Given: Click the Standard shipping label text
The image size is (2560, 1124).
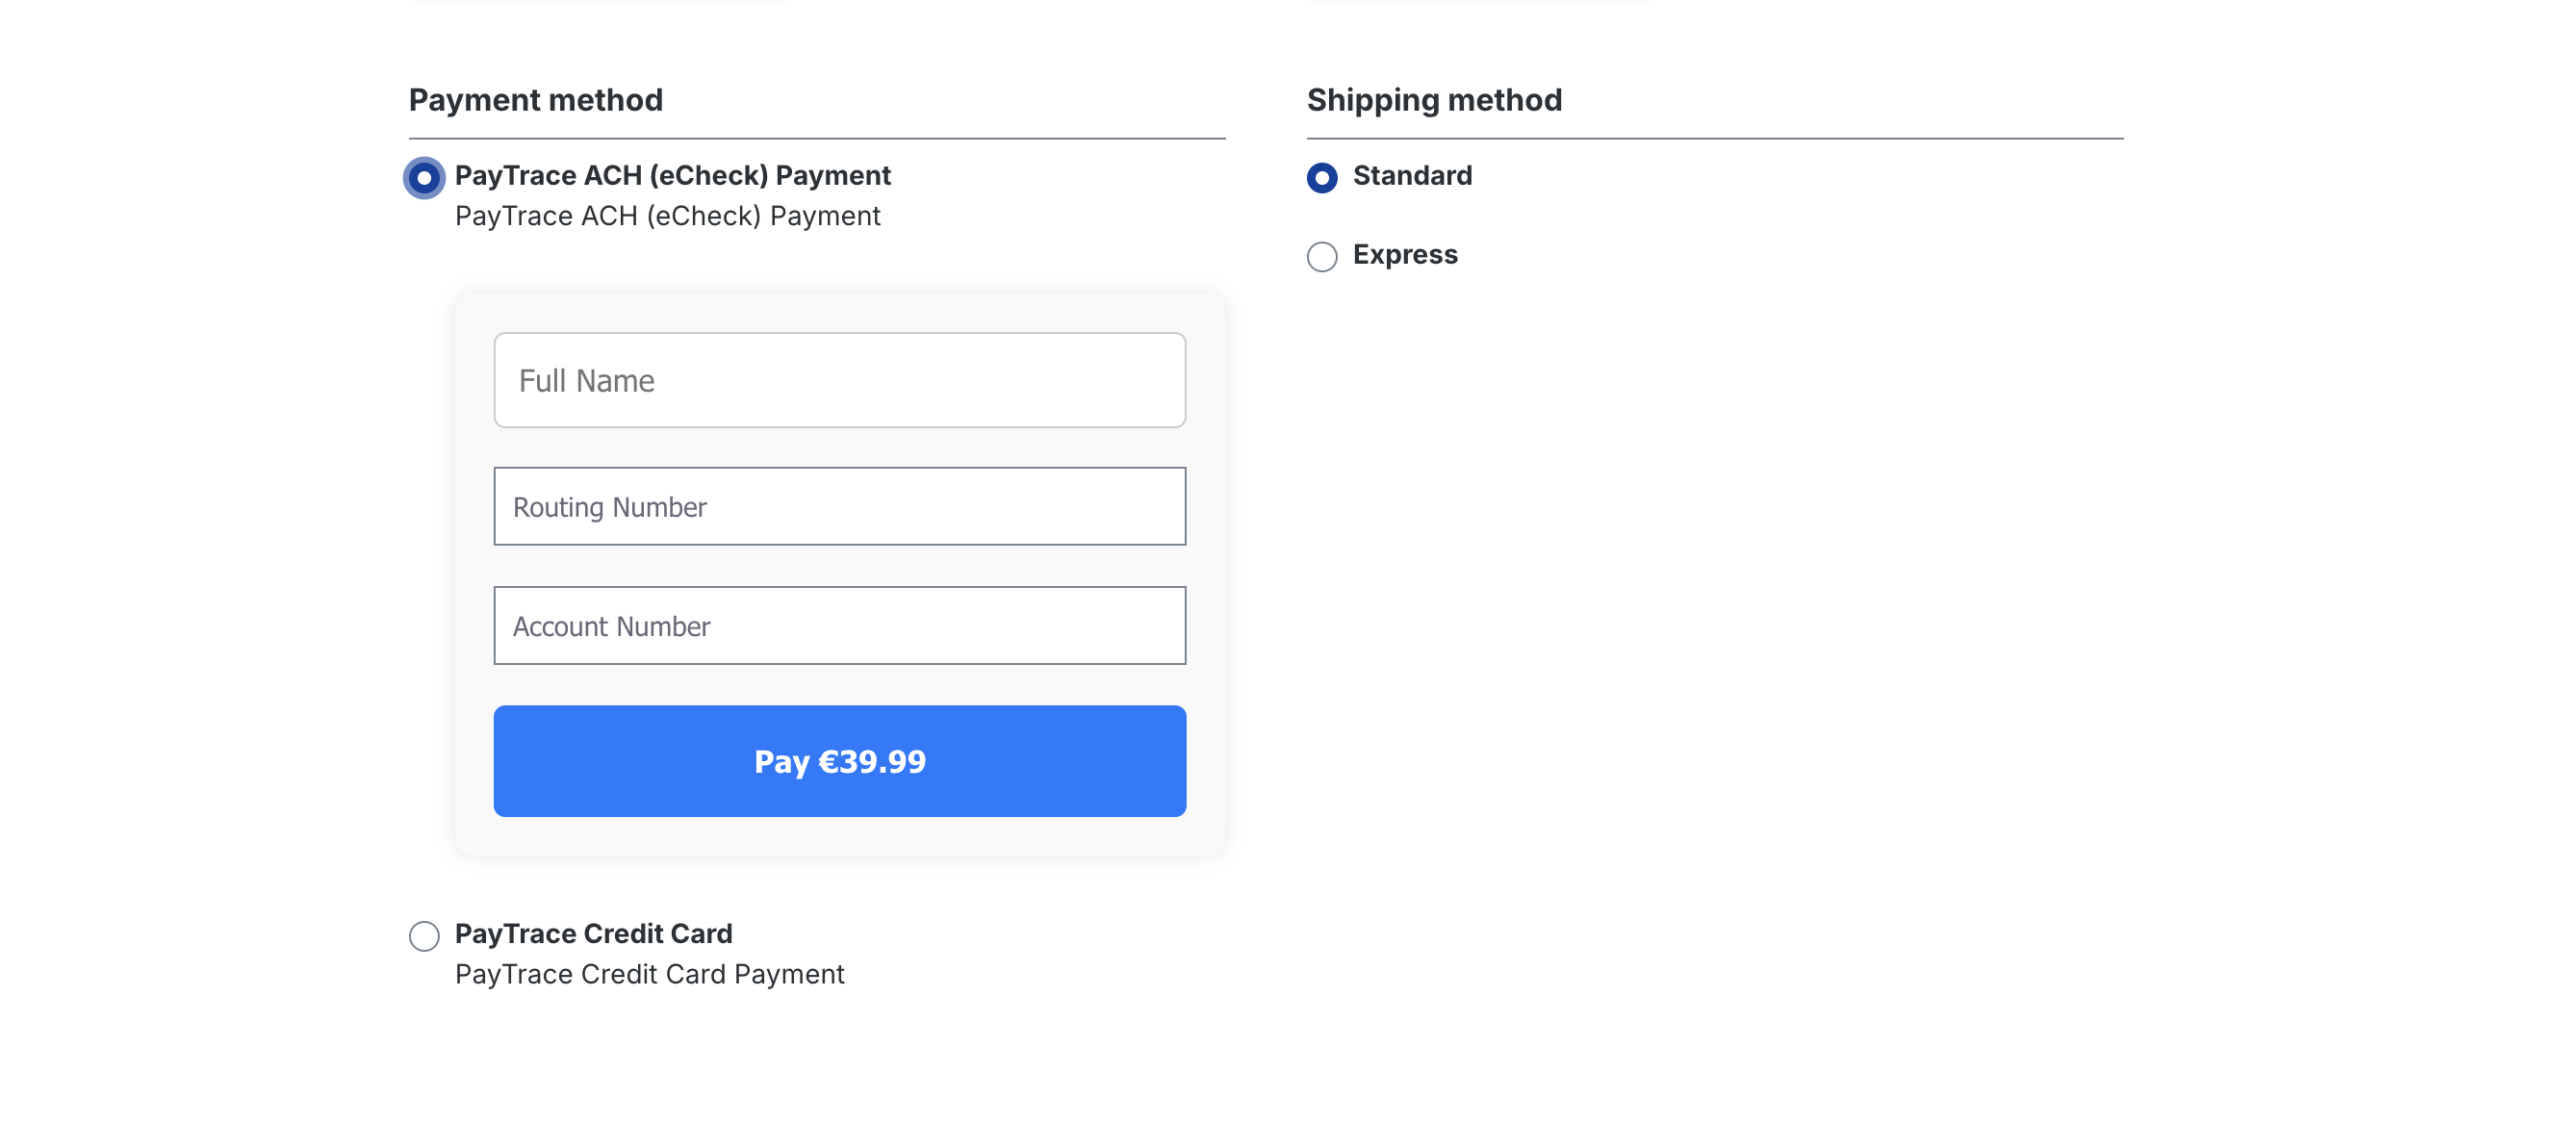Looking at the screenshot, I should 1412,176.
